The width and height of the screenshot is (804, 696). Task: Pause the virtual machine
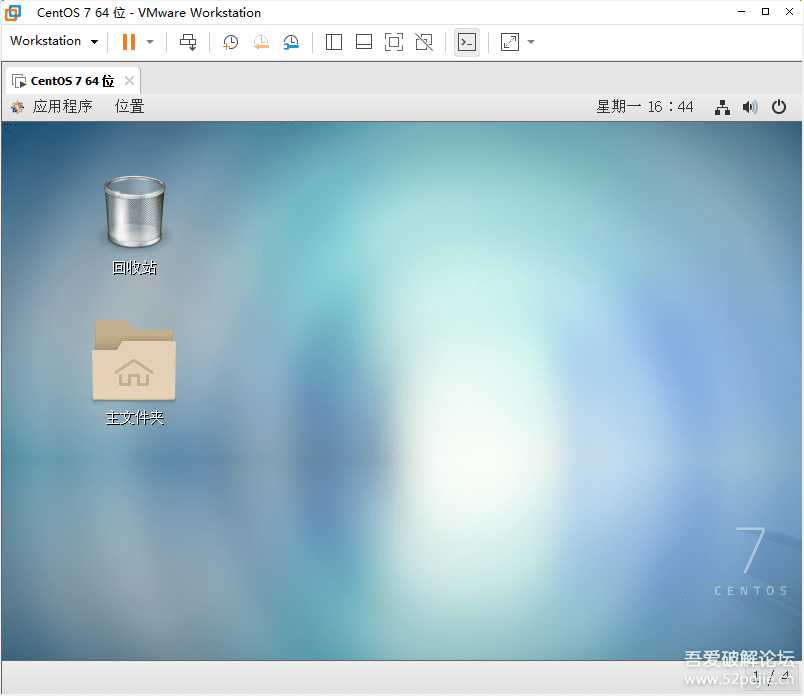[129, 42]
